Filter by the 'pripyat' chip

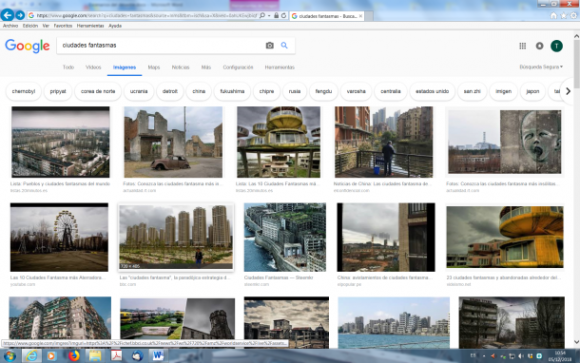[58, 91]
